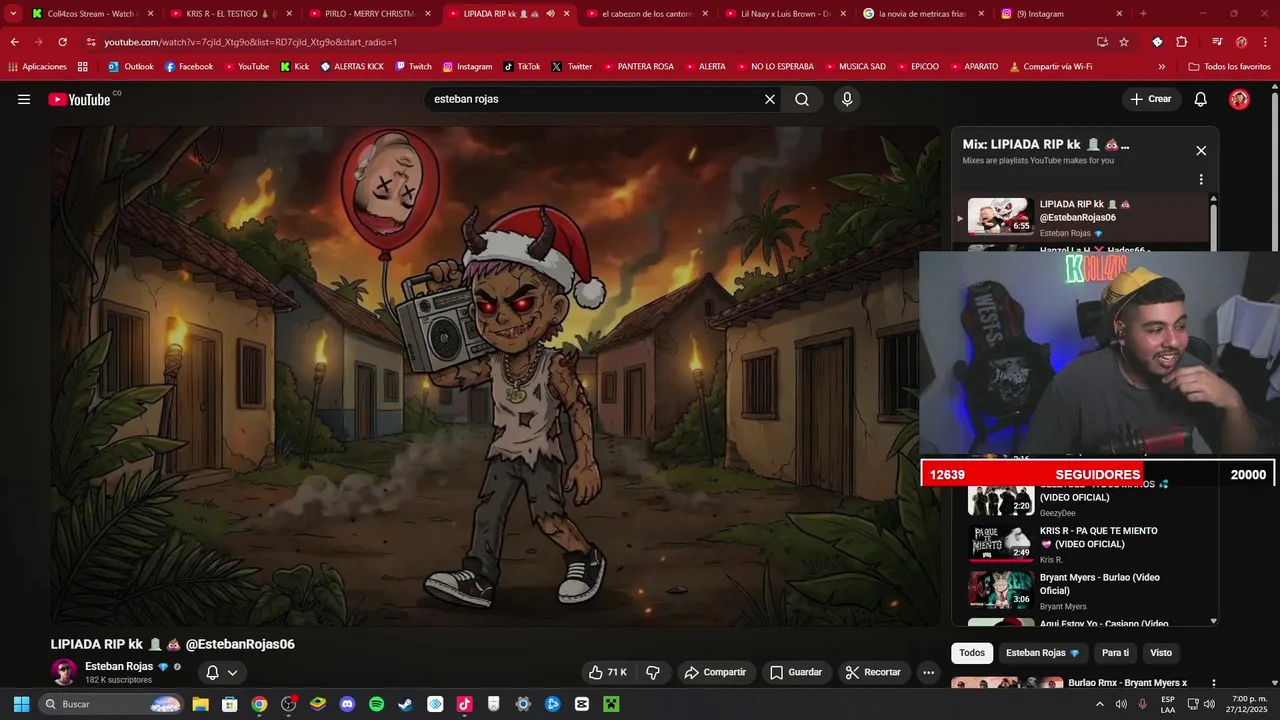Dislike the LIPIADA RIP video
Image resolution: width=1280 pixels, height=720 pixels.
click(x=653, y=672)
